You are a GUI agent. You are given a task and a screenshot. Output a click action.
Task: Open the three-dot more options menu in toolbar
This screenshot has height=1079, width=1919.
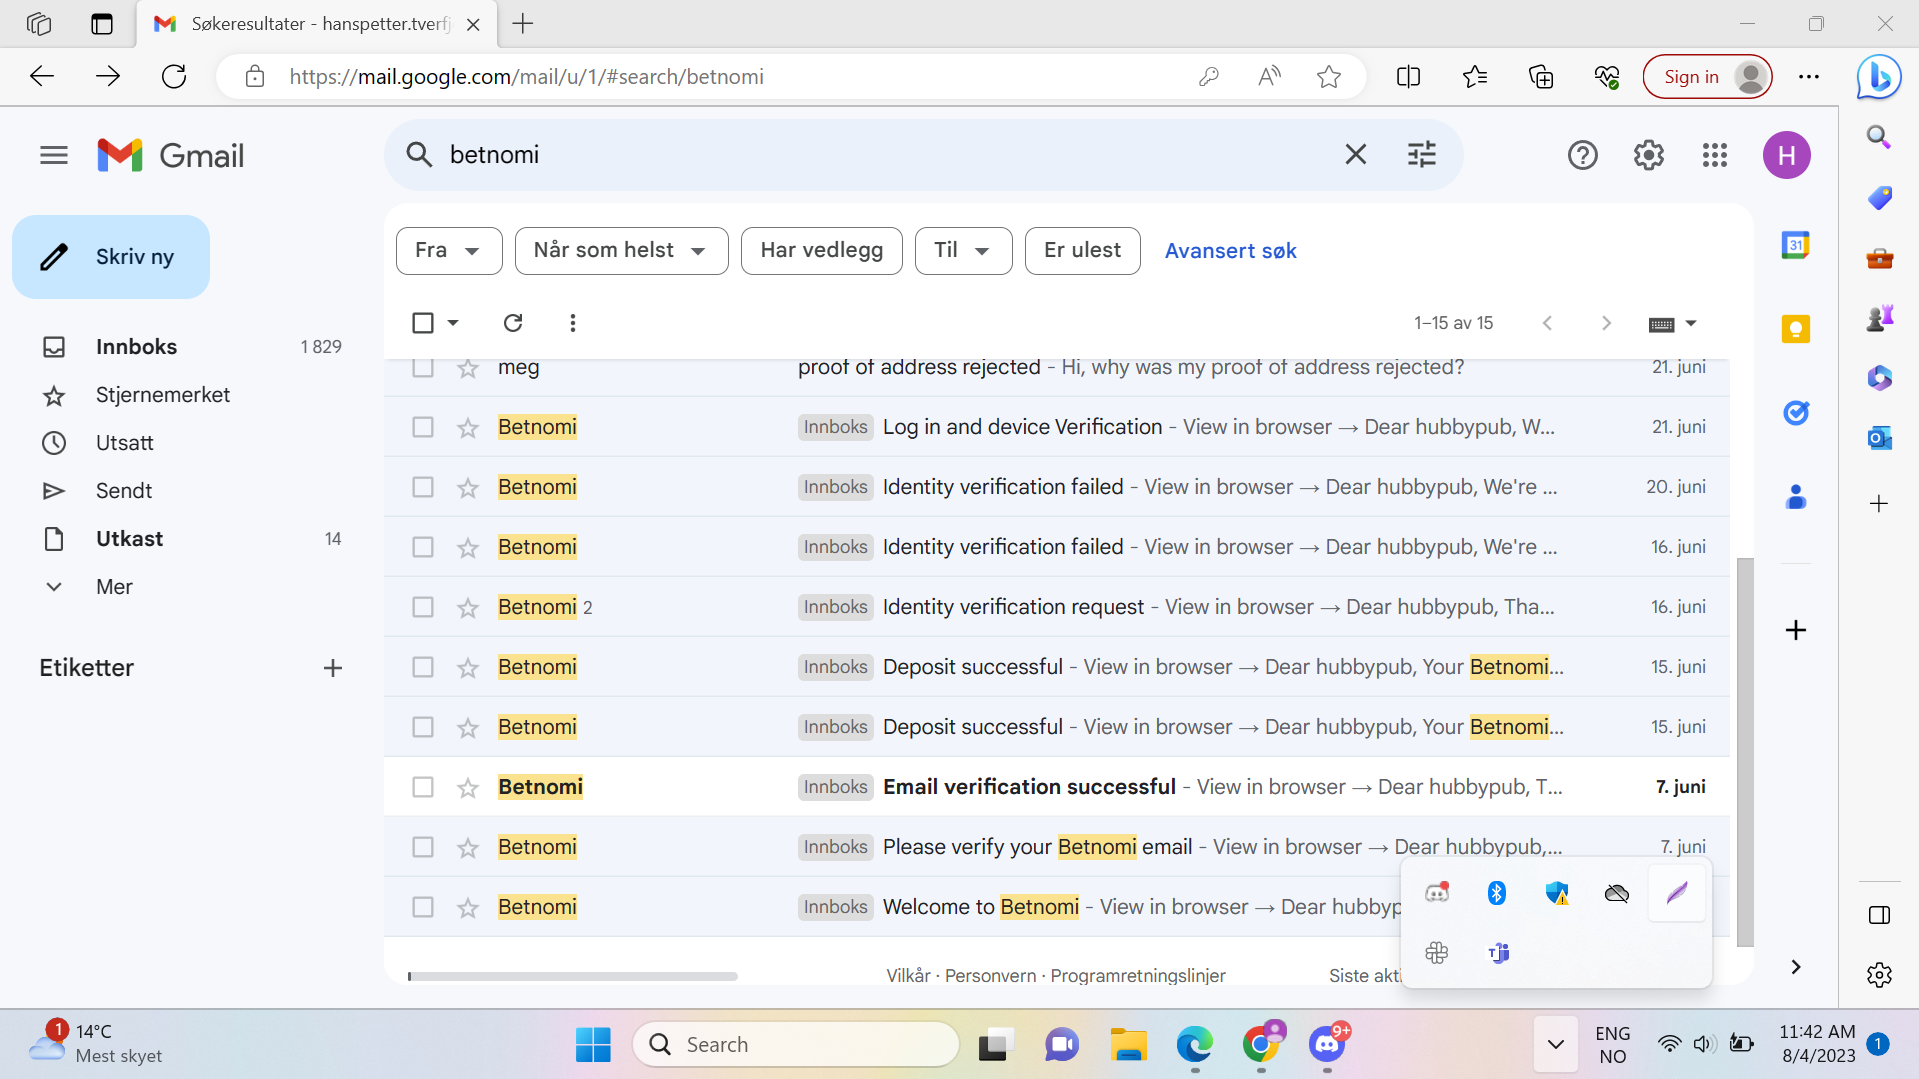(x=572, y=323)
